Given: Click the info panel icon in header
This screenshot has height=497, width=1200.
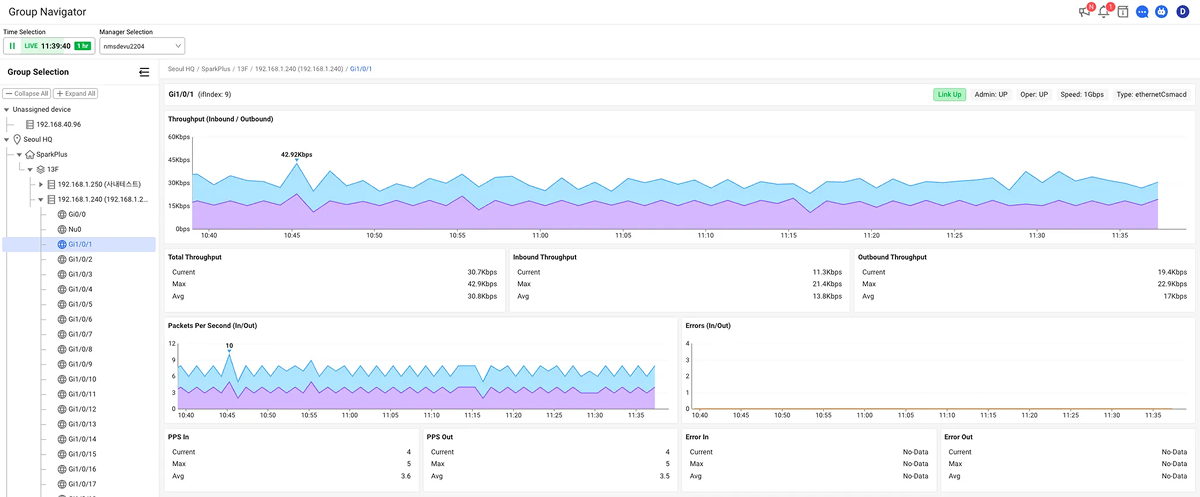Looking at the screenshot, I should click(x=1123, y=12).
